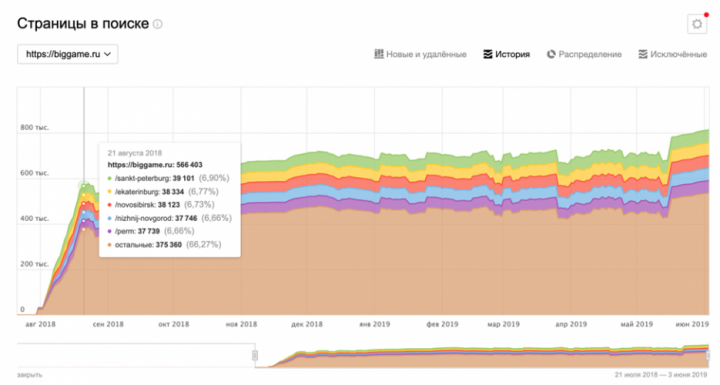This screenshot has width=720, height=385.
Task: Click the История stacked-lines icon
Action: [488, 54]
